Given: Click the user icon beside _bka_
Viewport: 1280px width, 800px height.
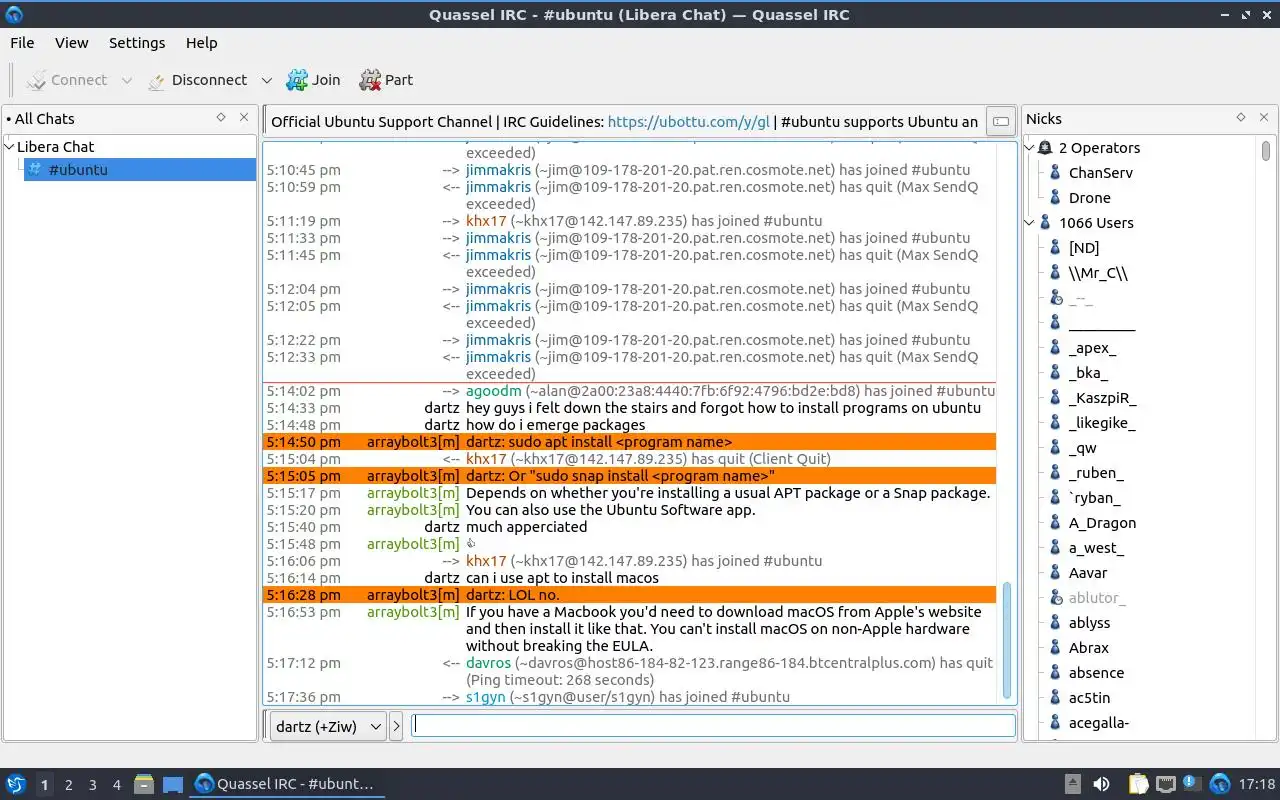Looking at the screenshot, I should (1055, 373).
